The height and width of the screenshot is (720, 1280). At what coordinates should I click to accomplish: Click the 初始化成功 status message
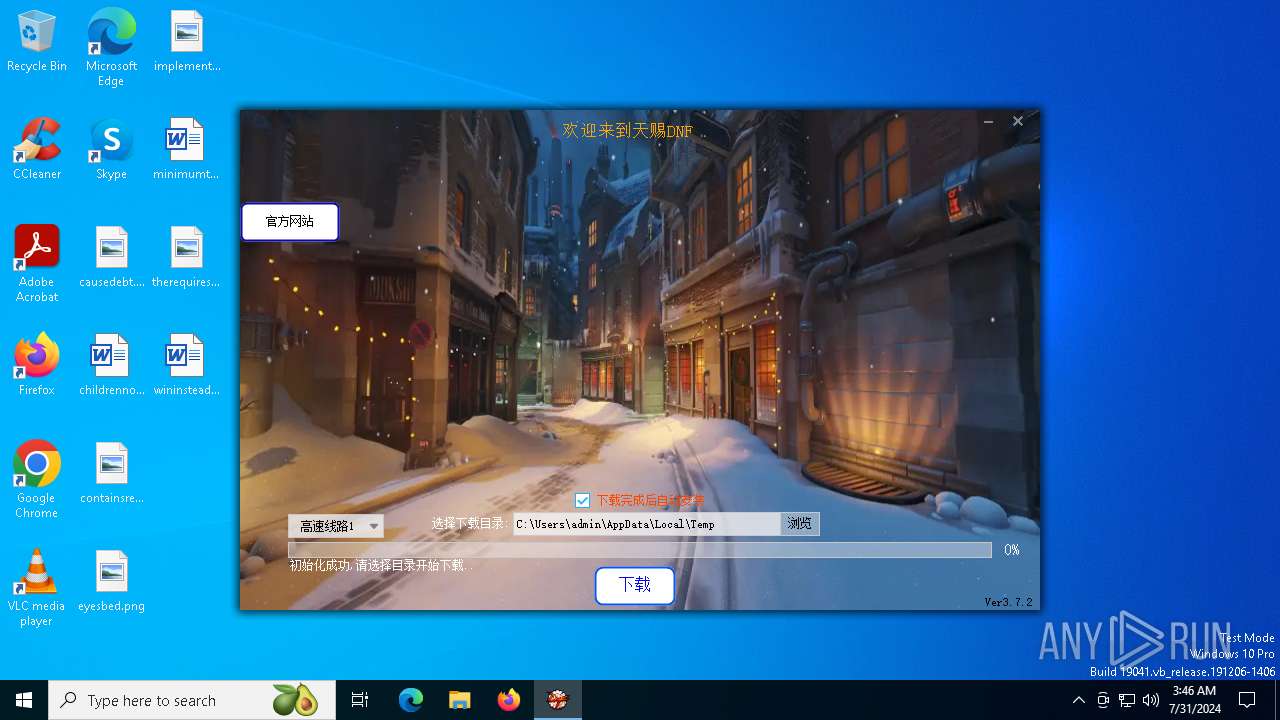(x=380, y=565)
